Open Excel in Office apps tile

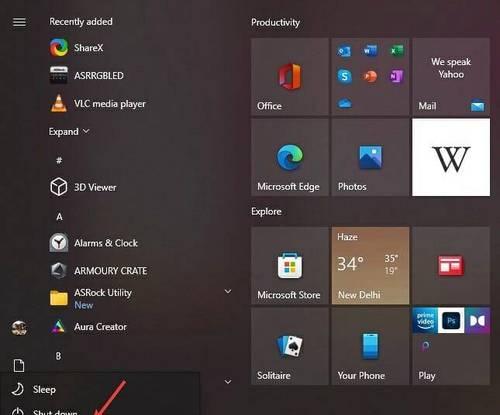(x=397, y=51)
